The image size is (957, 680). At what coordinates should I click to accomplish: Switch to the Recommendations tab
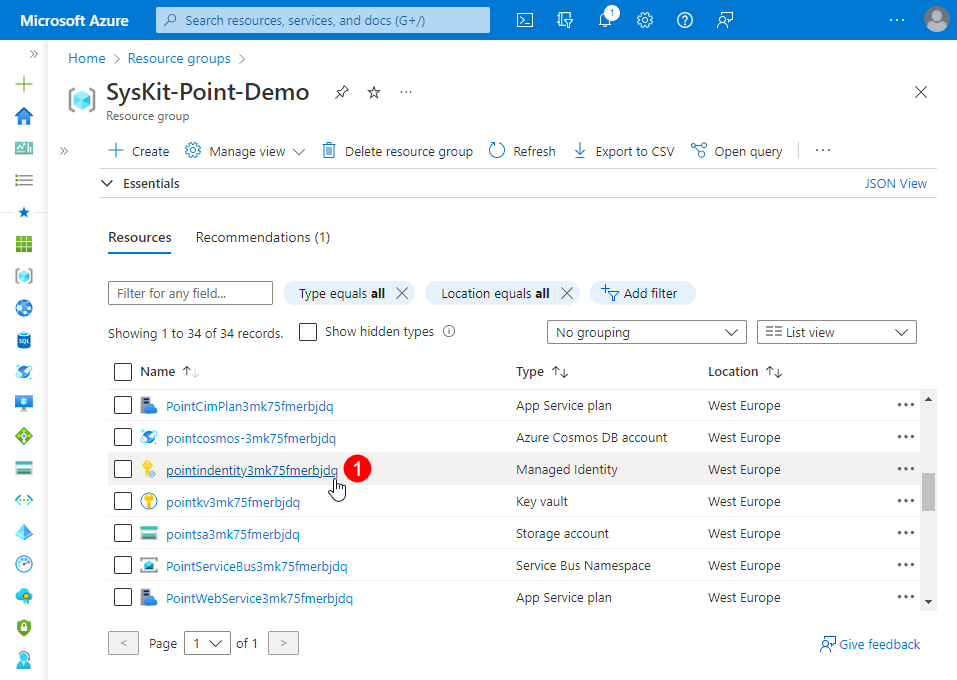point(262,237)
